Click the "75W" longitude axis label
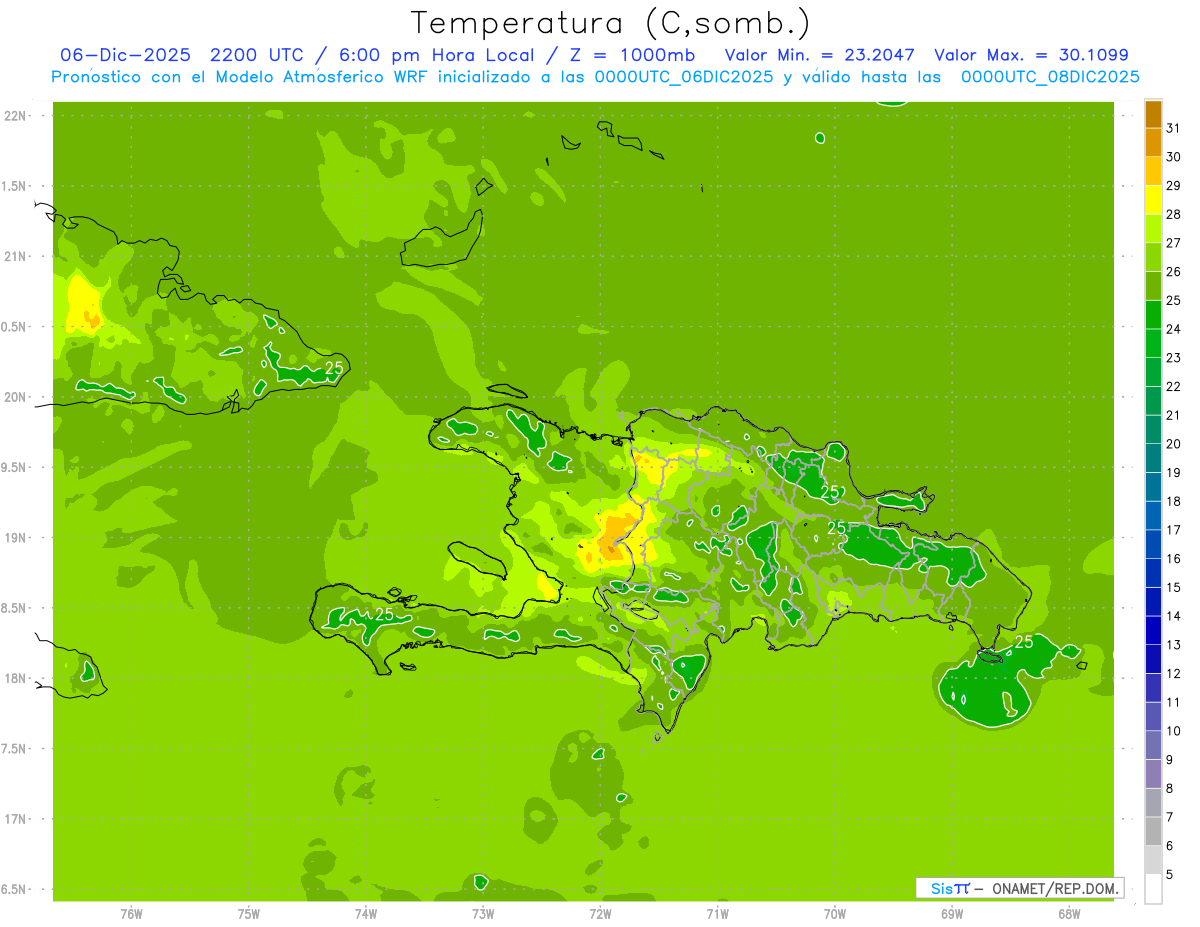Viewport: 1200px width, 927px height. click(x=249, y=913)
